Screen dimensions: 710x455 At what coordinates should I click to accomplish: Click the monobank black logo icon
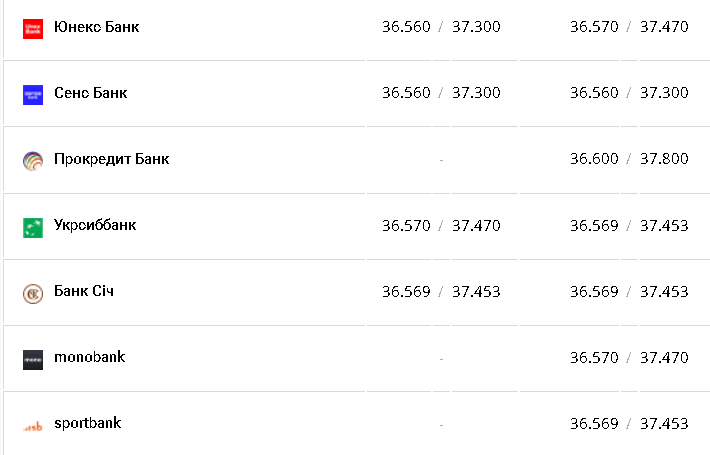[33, 359]
